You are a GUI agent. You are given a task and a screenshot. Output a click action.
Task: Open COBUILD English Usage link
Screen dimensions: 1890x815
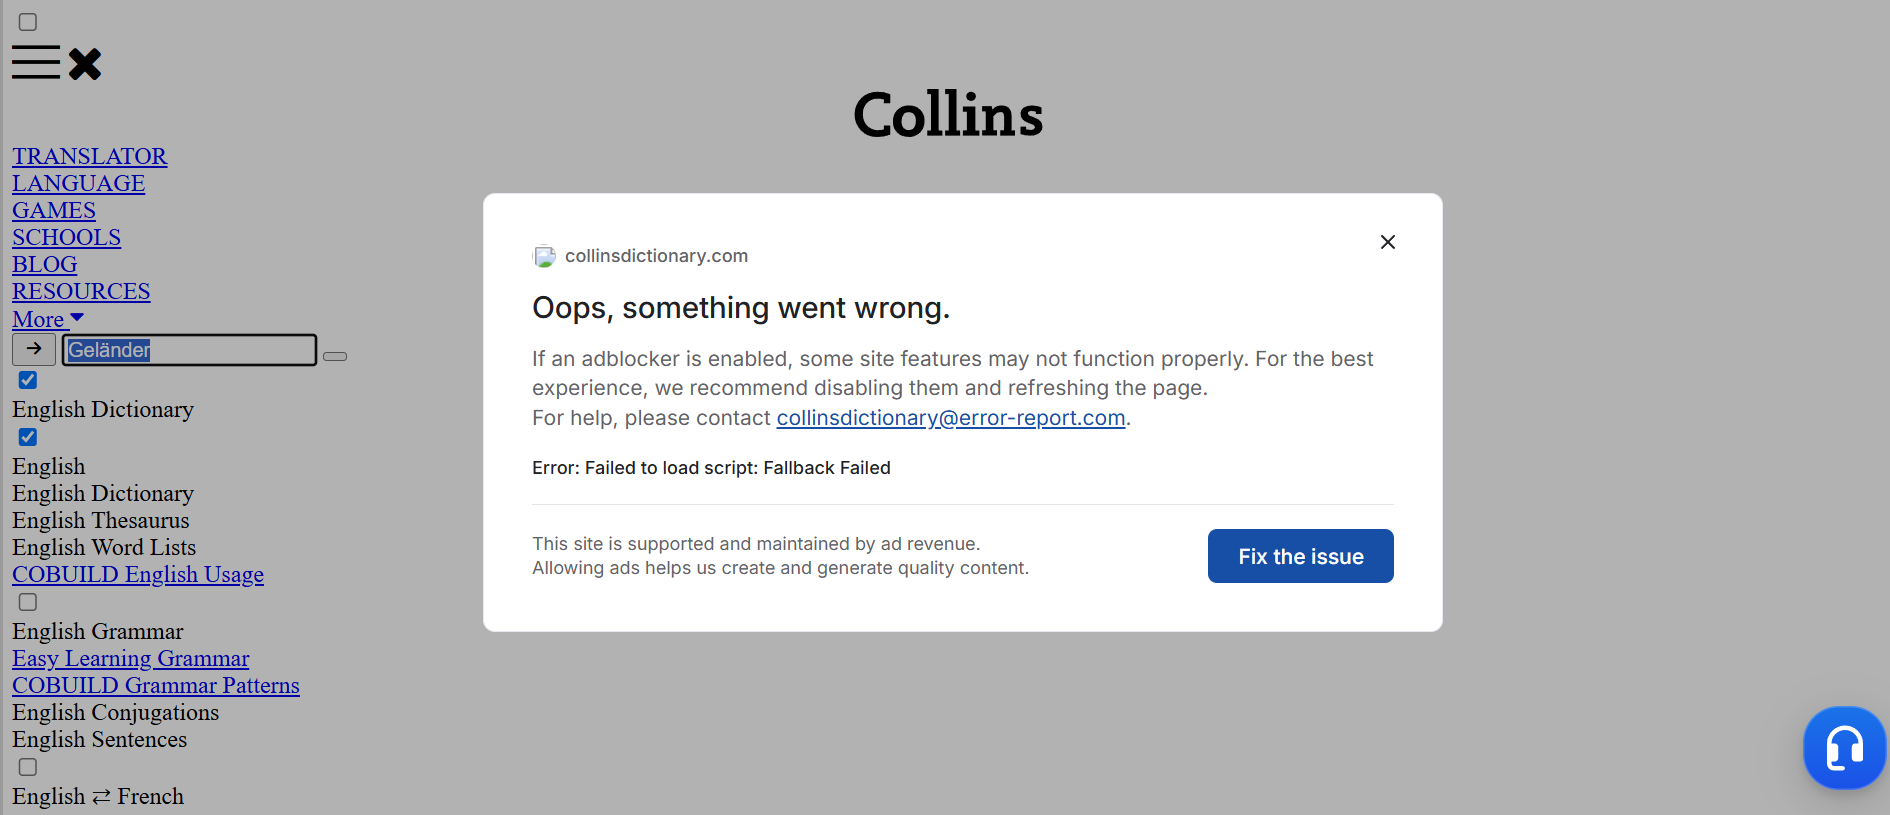(138, 575)
